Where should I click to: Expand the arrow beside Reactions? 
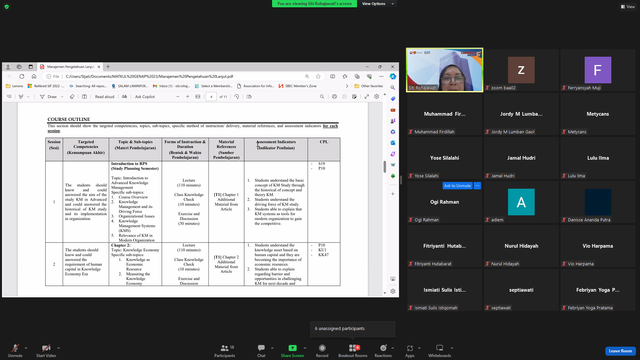tap(393, 348)
